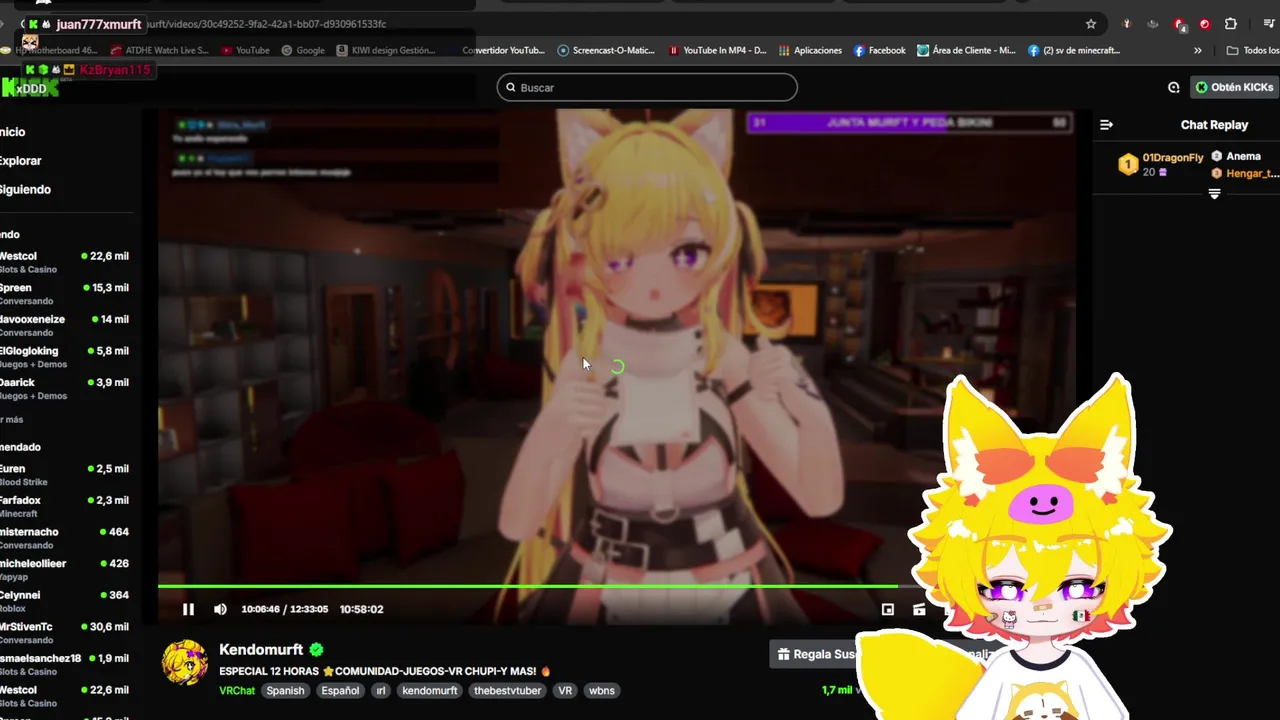1280x720 pixels.
Task: Open ElGlogloking channel in sidebar
Action: [x=65, y=357]
